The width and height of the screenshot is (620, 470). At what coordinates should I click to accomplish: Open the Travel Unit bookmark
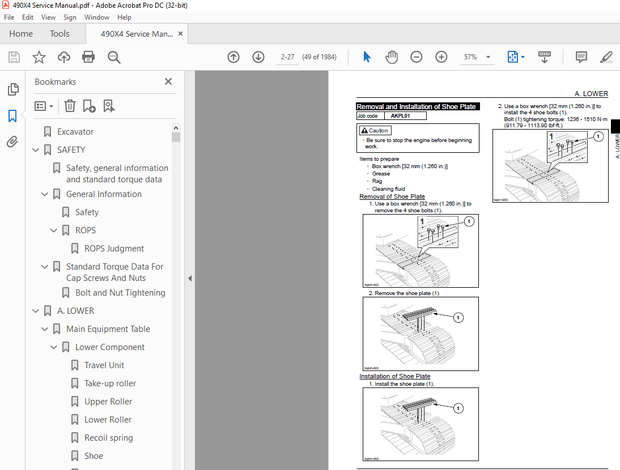[104, 365]
